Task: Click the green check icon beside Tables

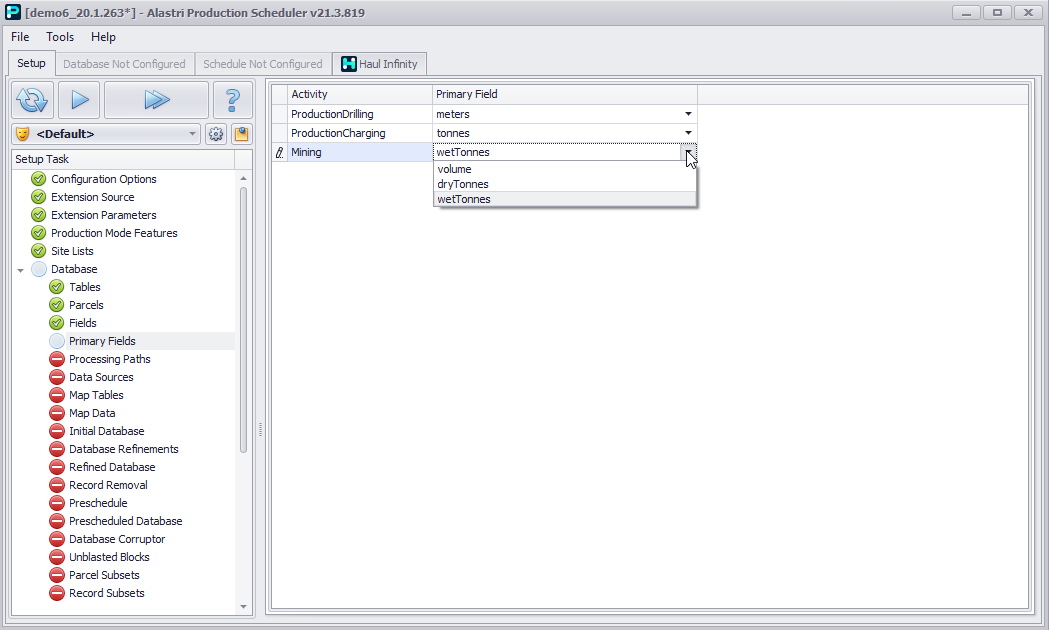Action: [x=57, y=287]
